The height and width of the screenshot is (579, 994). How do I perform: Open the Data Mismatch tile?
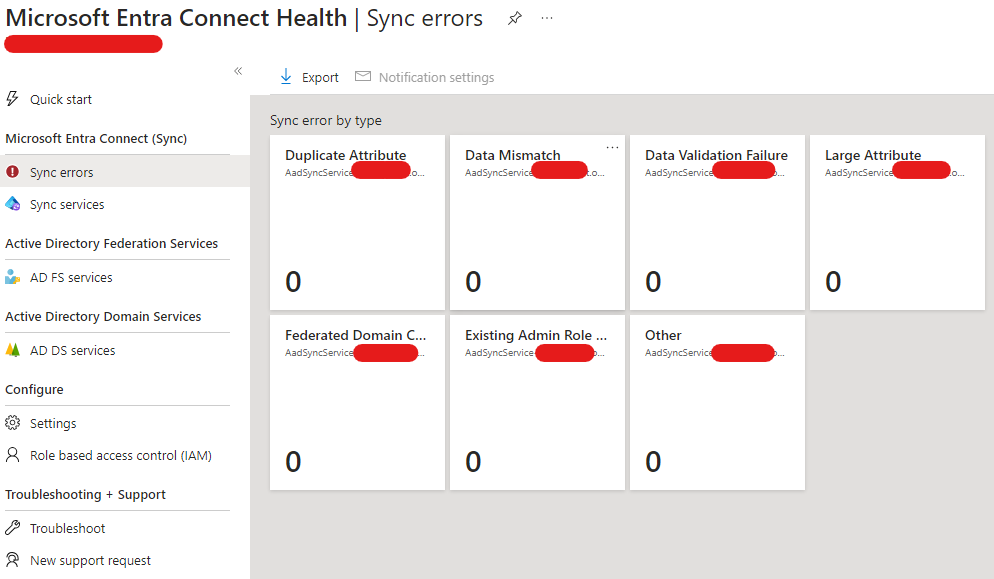pyautogui.click(x=538, y=223)
